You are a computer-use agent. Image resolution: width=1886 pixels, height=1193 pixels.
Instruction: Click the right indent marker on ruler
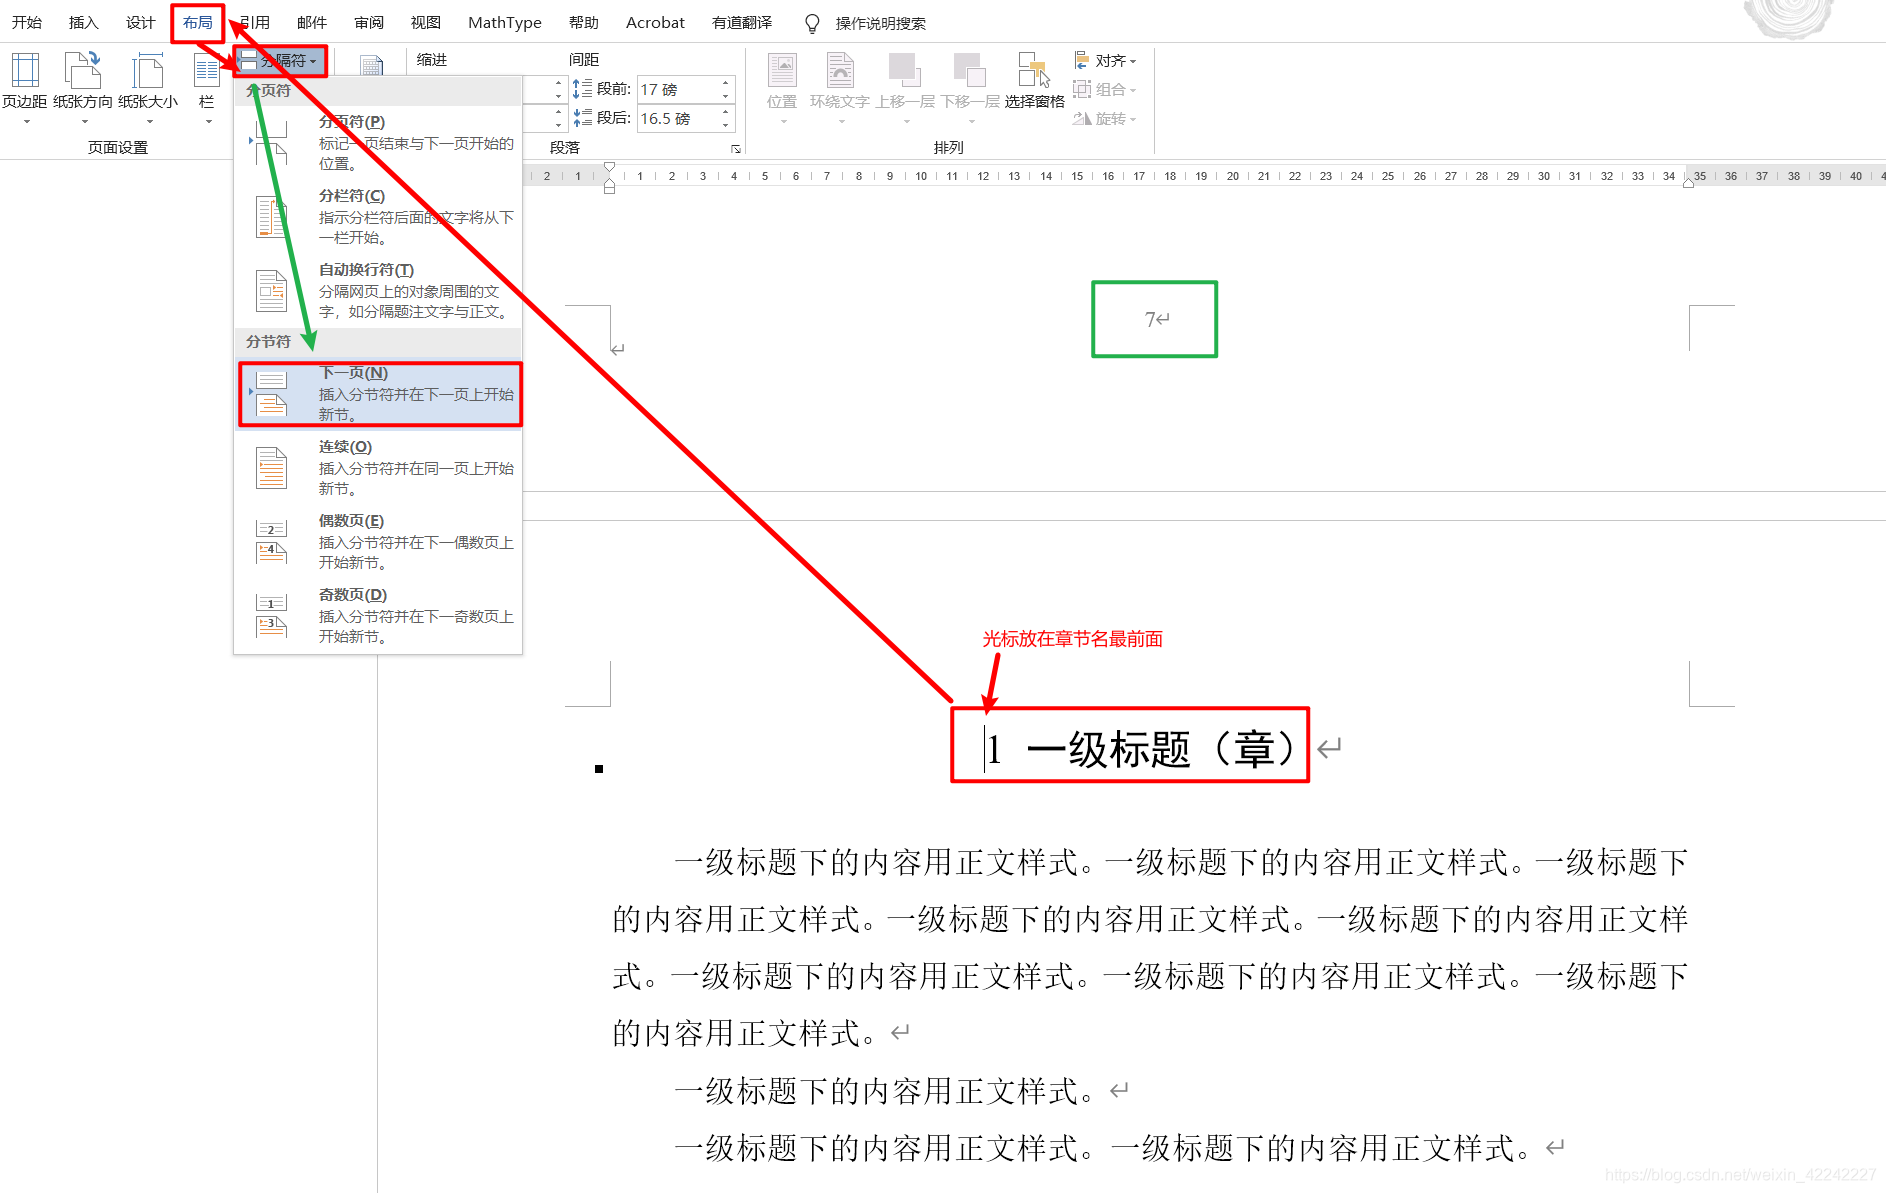tap(1688, 182)
